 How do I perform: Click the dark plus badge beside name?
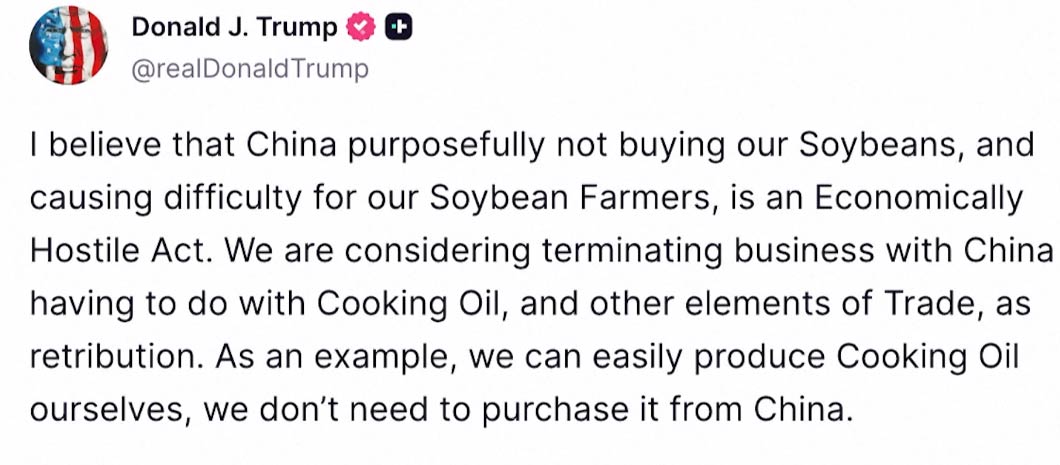(398, 28)
